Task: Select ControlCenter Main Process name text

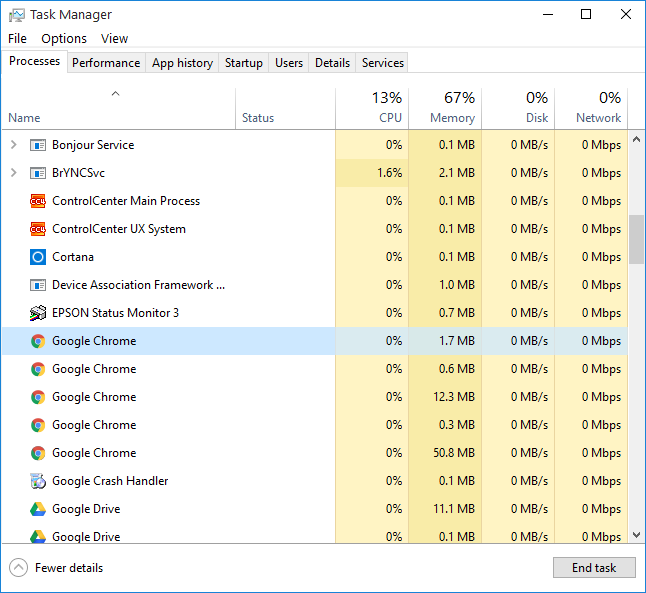Action: pyautogui.click(x=126, y=201)
